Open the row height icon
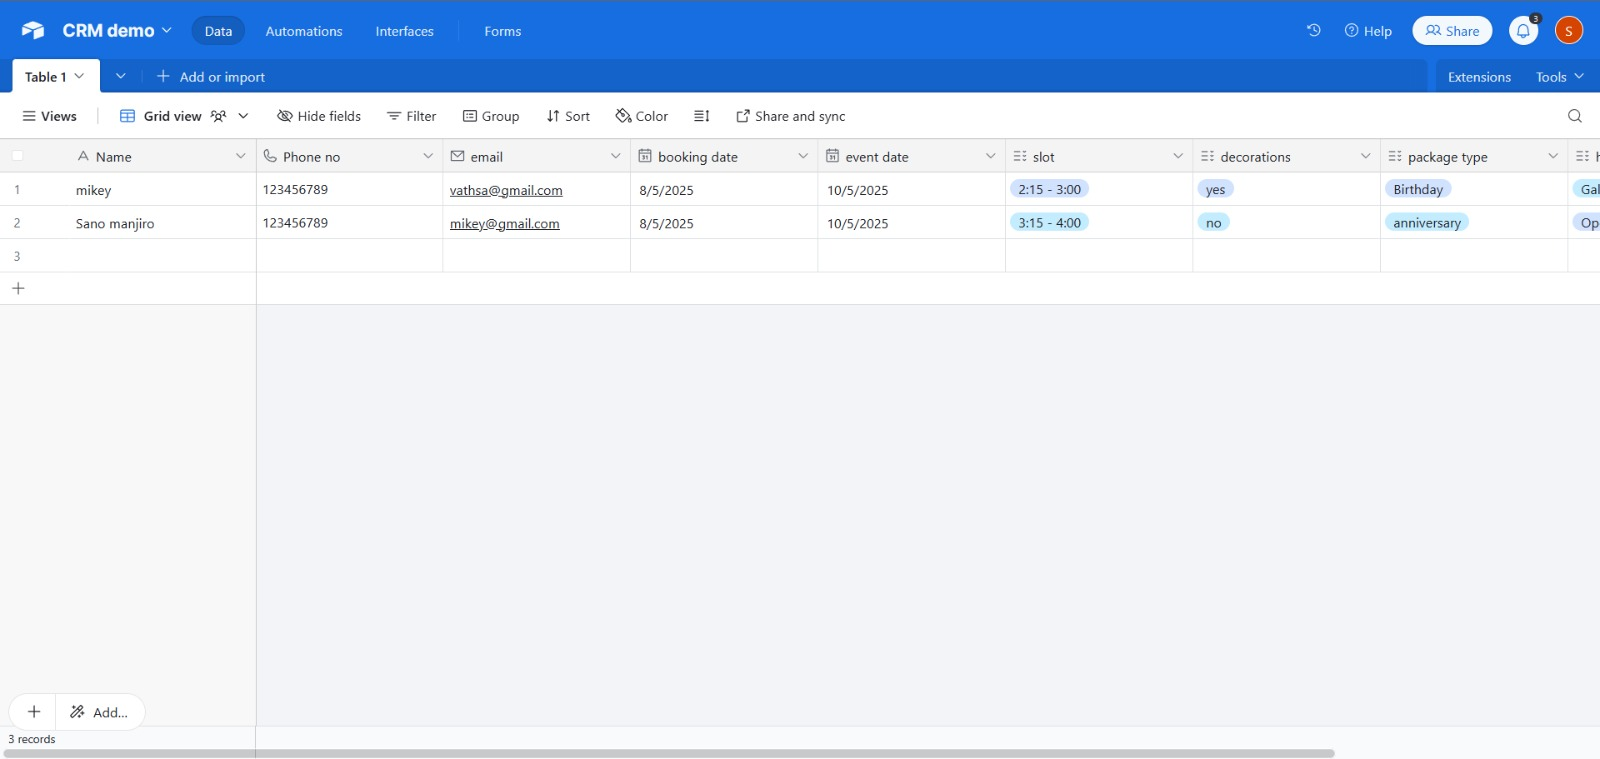Image resolution: width=1600 pixels, height=759 pixels. click(702, 116)
